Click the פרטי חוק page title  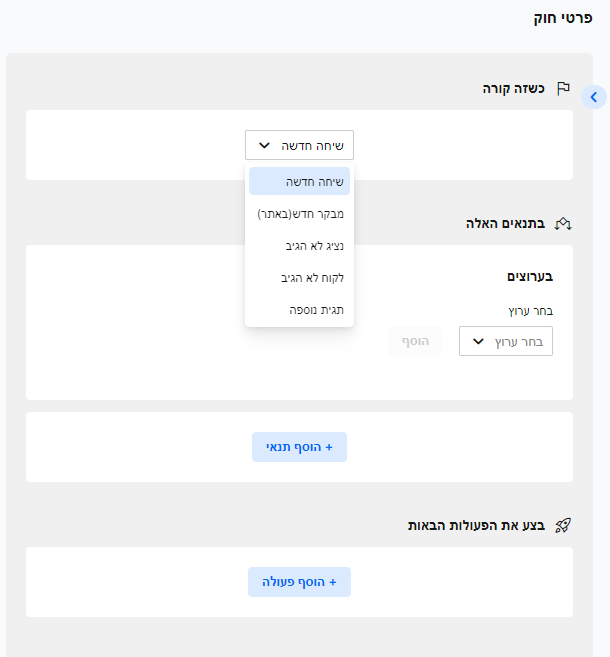pyautogui.click(x=564, y=18)
